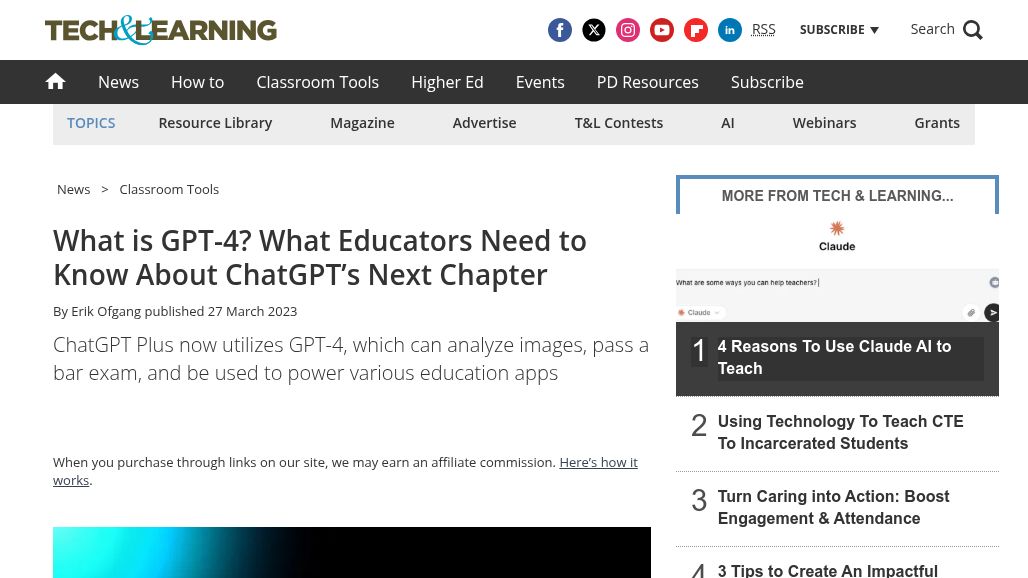The width and height of the screenshot is (1028, 578).
Task: Open "Using Technology To Teach CTE" article
Action: 840,433
